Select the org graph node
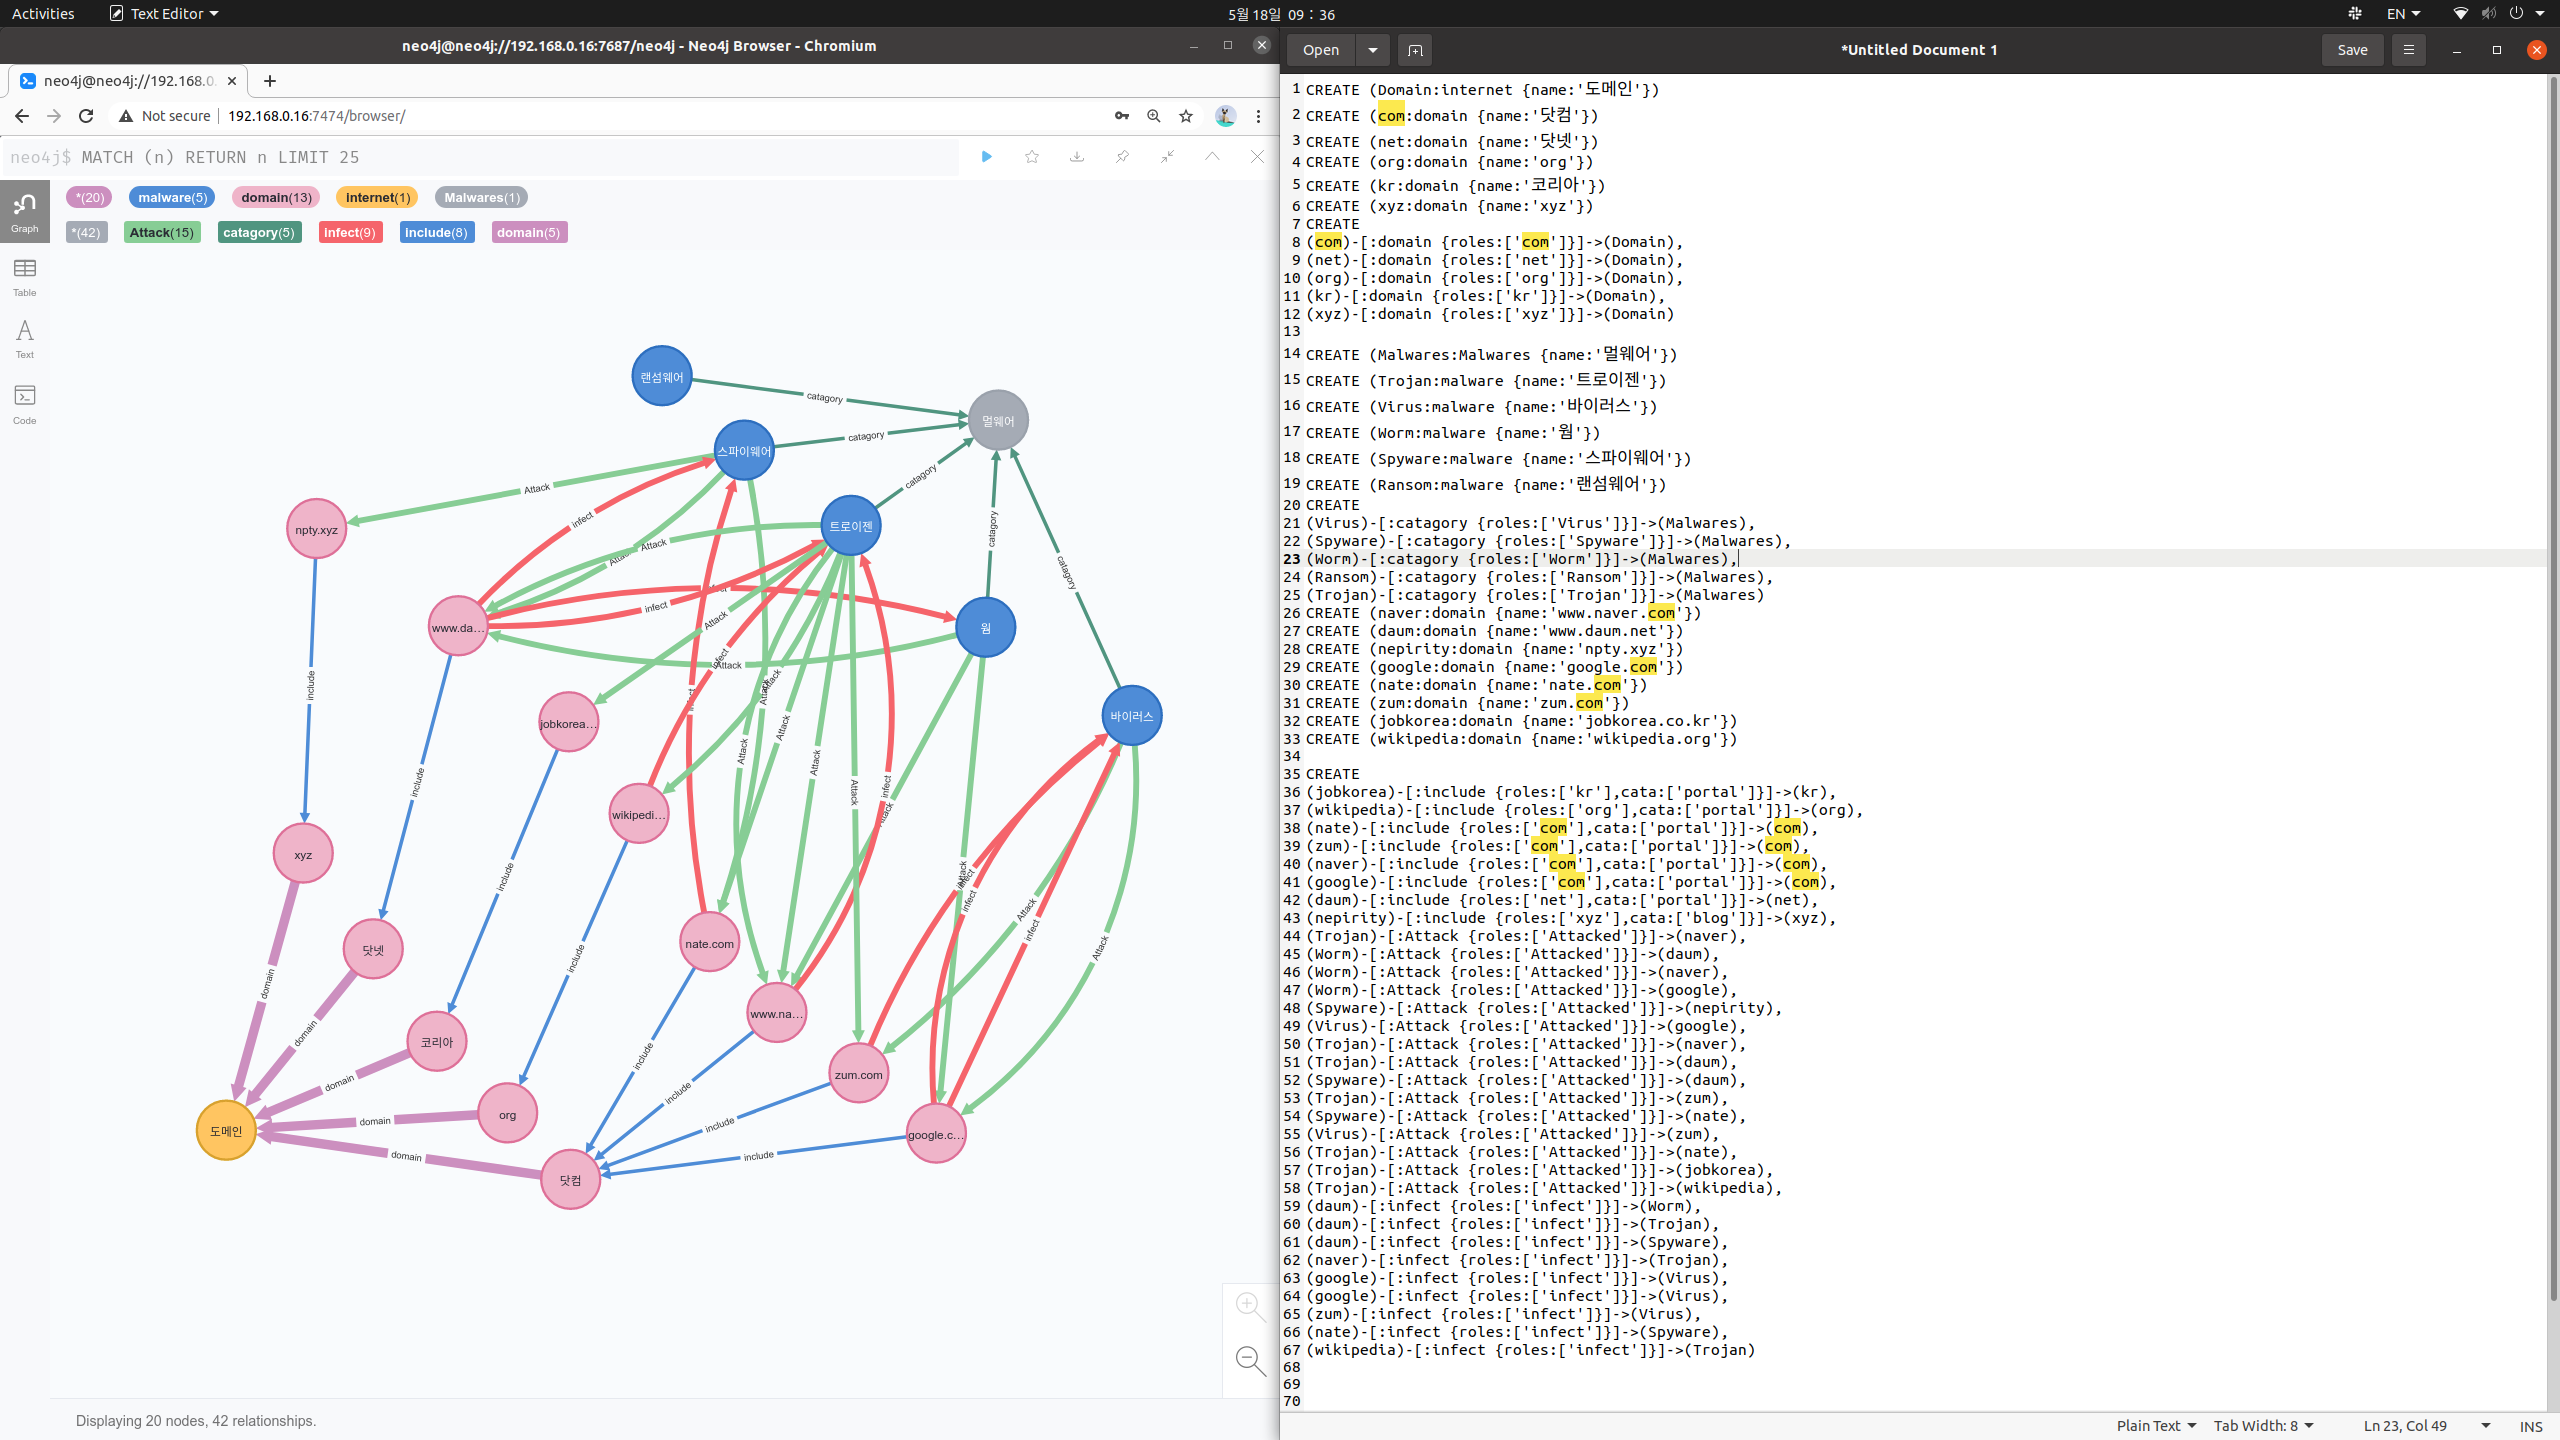Image resolution: width=2560 pixels, height=1440 pixels. (507, 1114)
